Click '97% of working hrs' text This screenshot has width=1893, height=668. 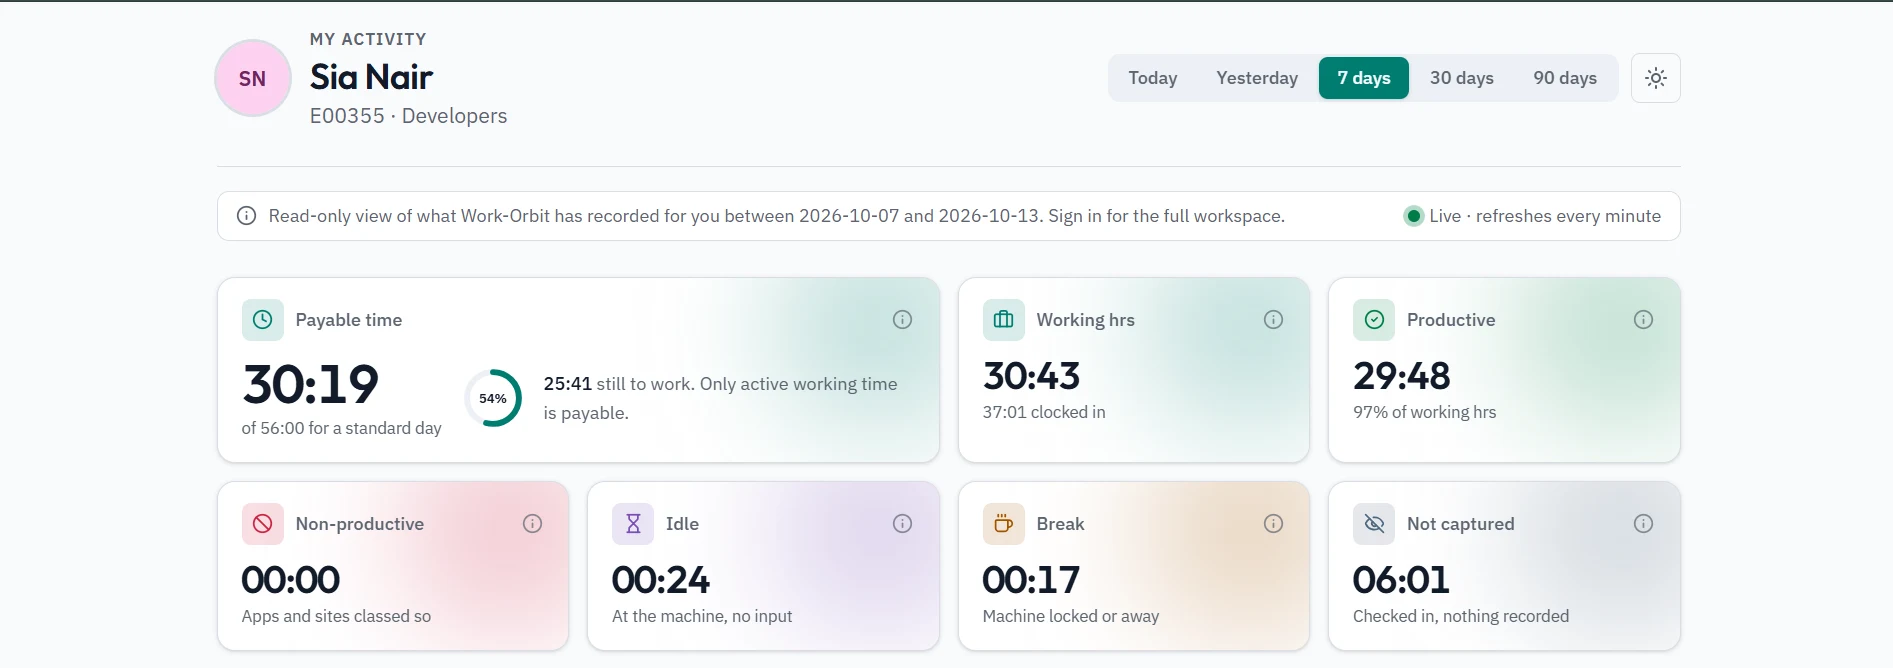pos(1424,412)
